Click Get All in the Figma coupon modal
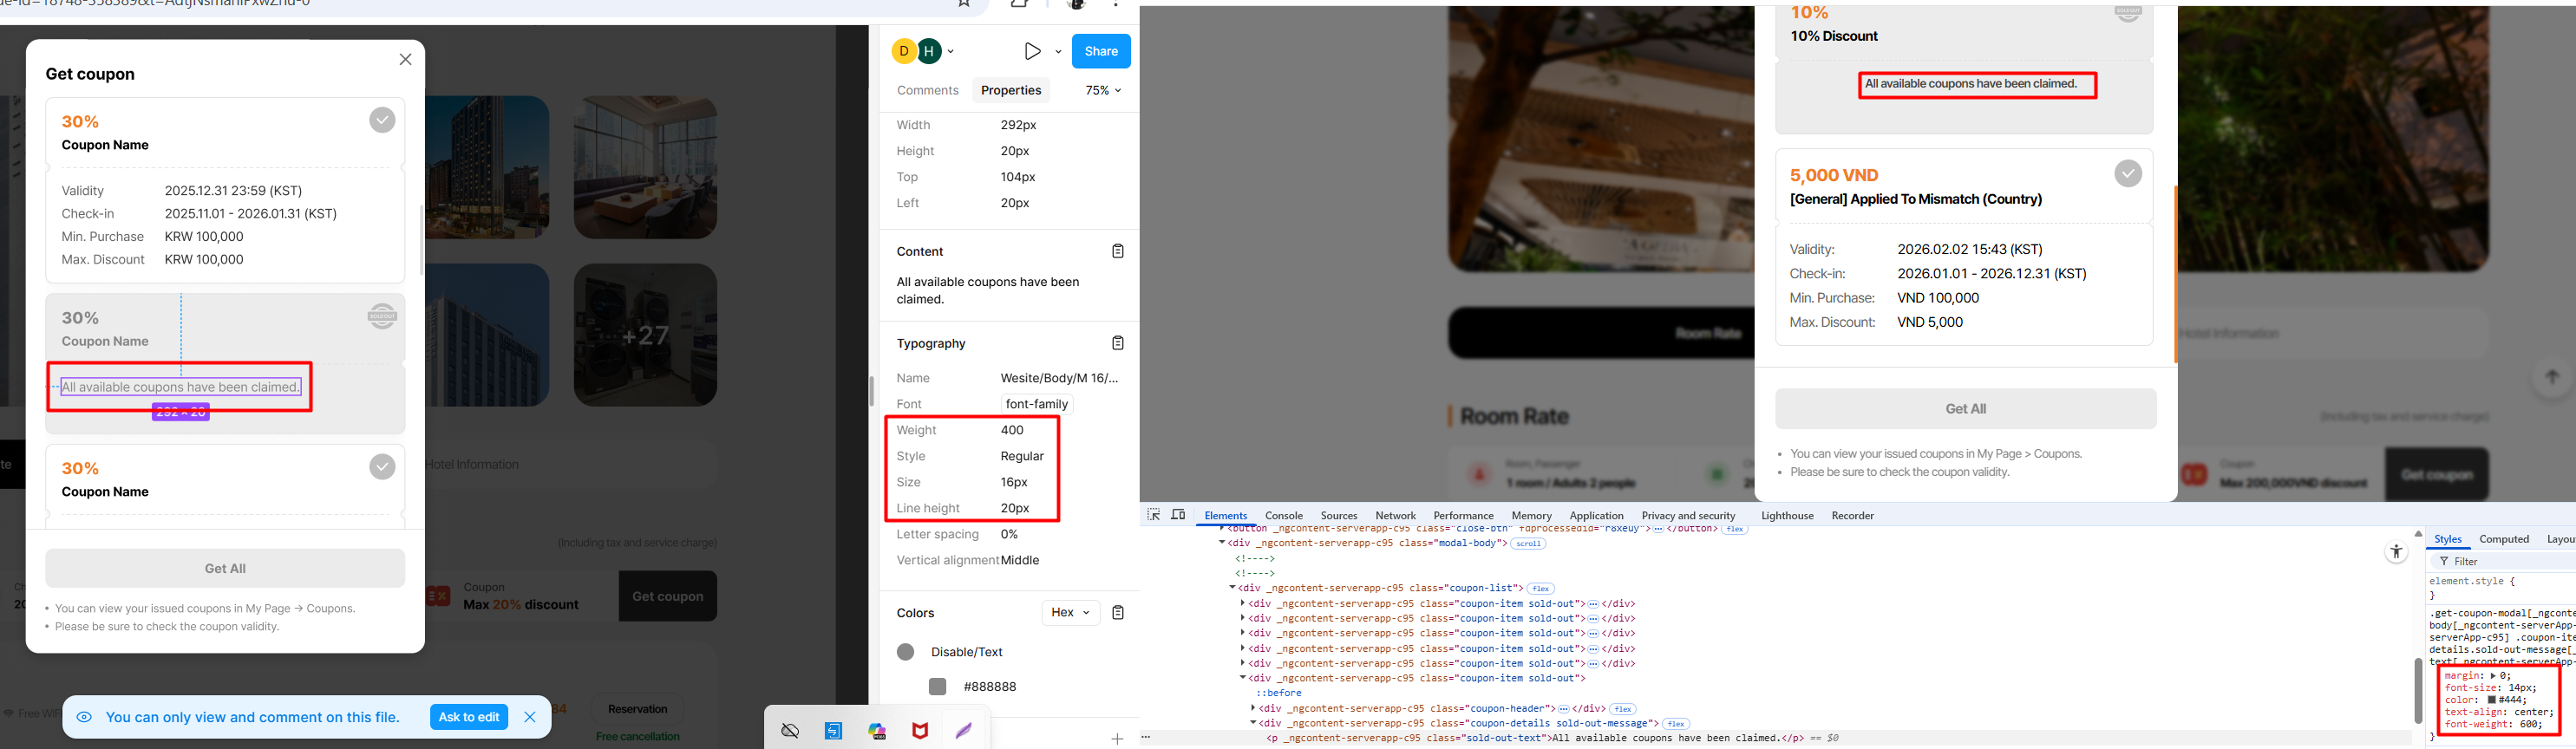The image size is (2576, 749). (x=225, y=568)
